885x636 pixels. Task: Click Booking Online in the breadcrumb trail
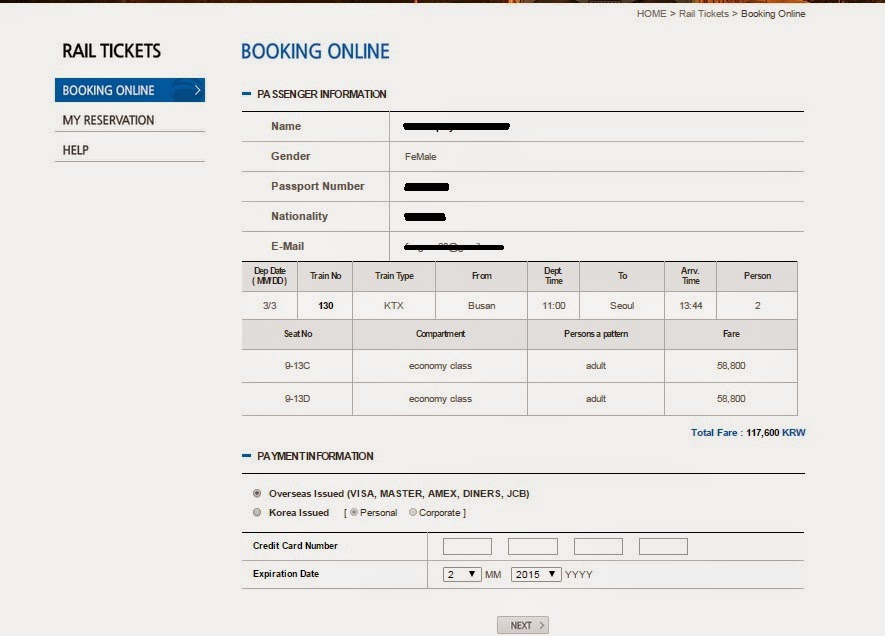[772, 14]
